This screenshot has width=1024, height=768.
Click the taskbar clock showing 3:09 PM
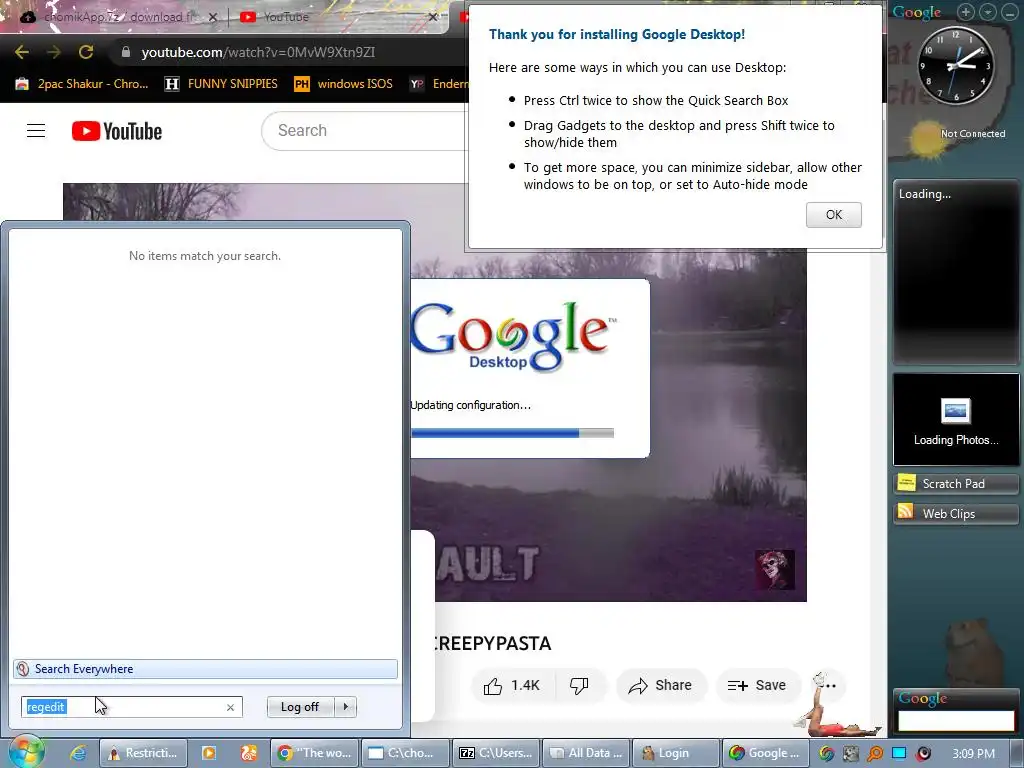coord(973,754)
